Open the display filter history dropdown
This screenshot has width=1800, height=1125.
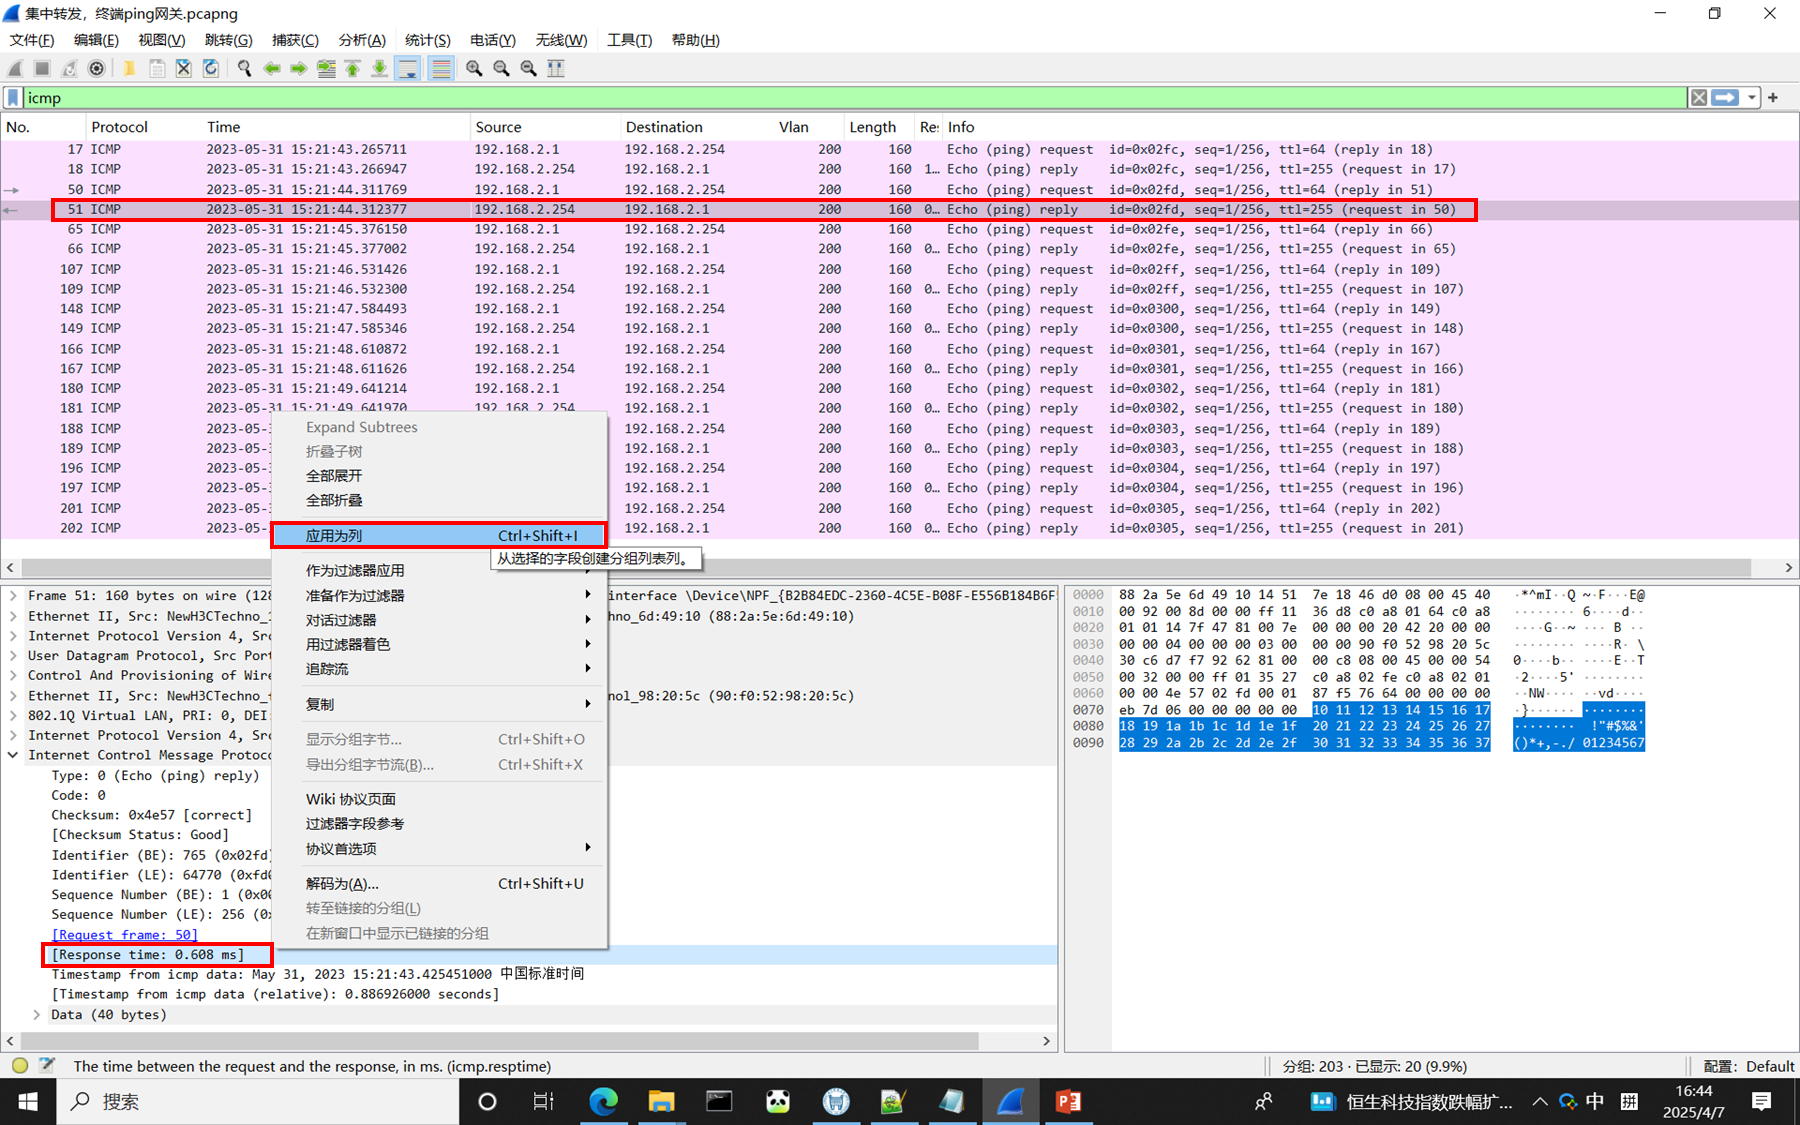tap(1751, 98)
